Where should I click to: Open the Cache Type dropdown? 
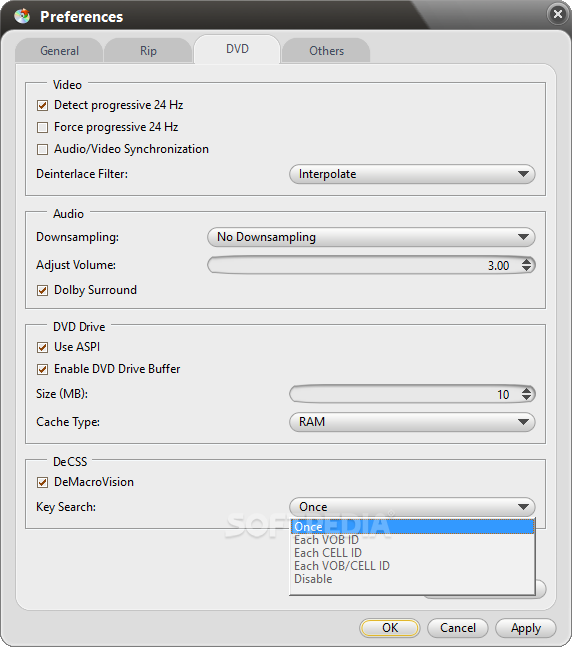tap(412, 422)
